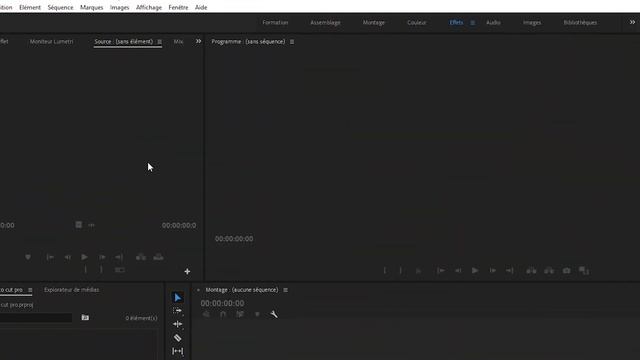The height and width of the screenshot is (360, 640).
Task: Open the Moniteur Lumetri tab
Action: click(51, 42)
